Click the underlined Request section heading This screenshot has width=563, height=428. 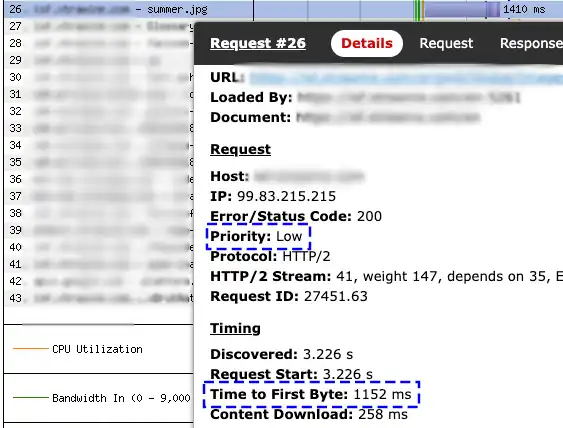[x=240, y=149]
